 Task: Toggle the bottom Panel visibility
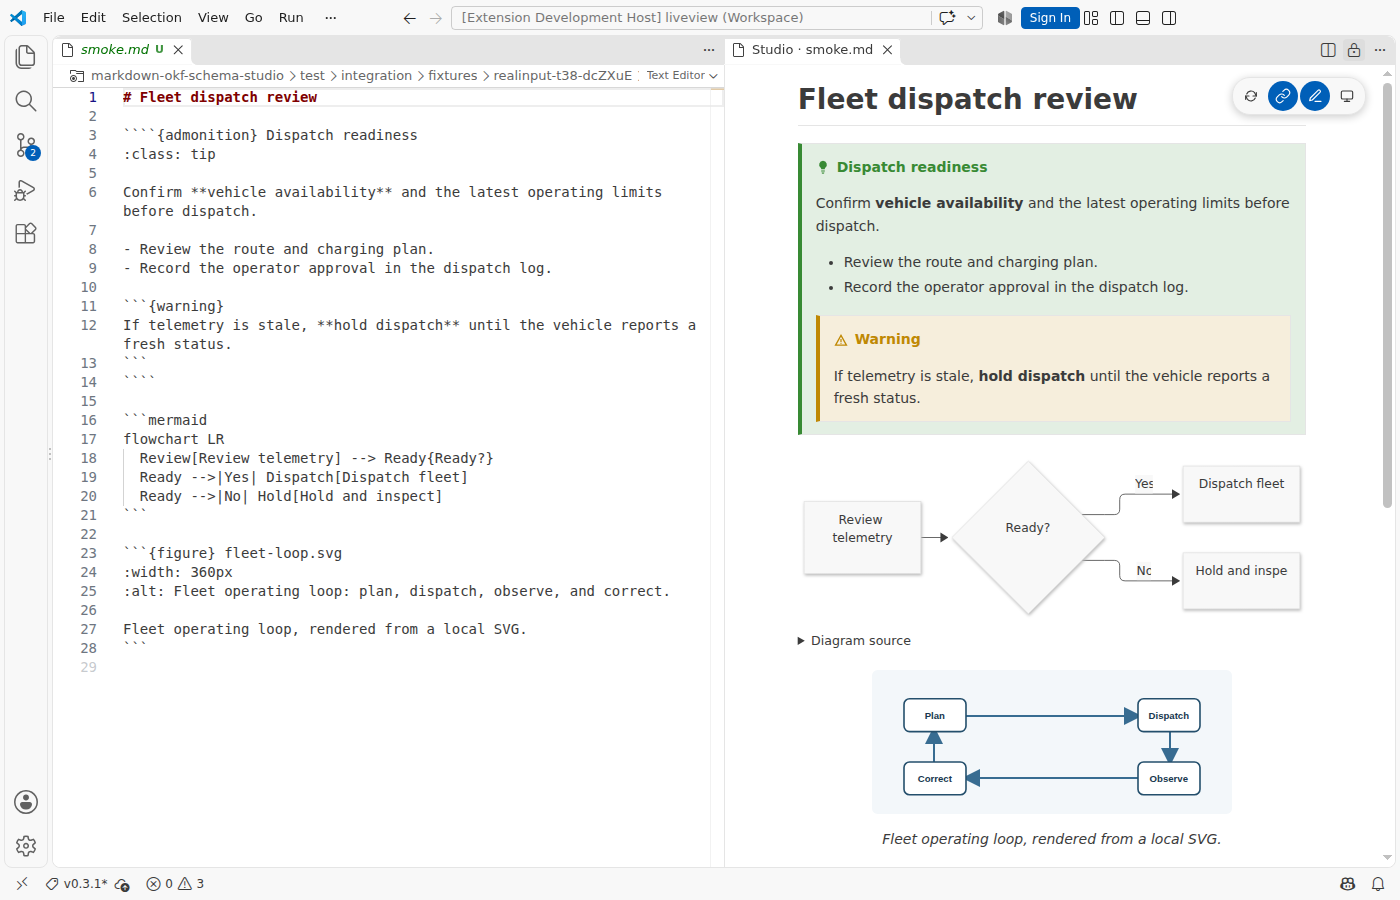pos(1143,18)
